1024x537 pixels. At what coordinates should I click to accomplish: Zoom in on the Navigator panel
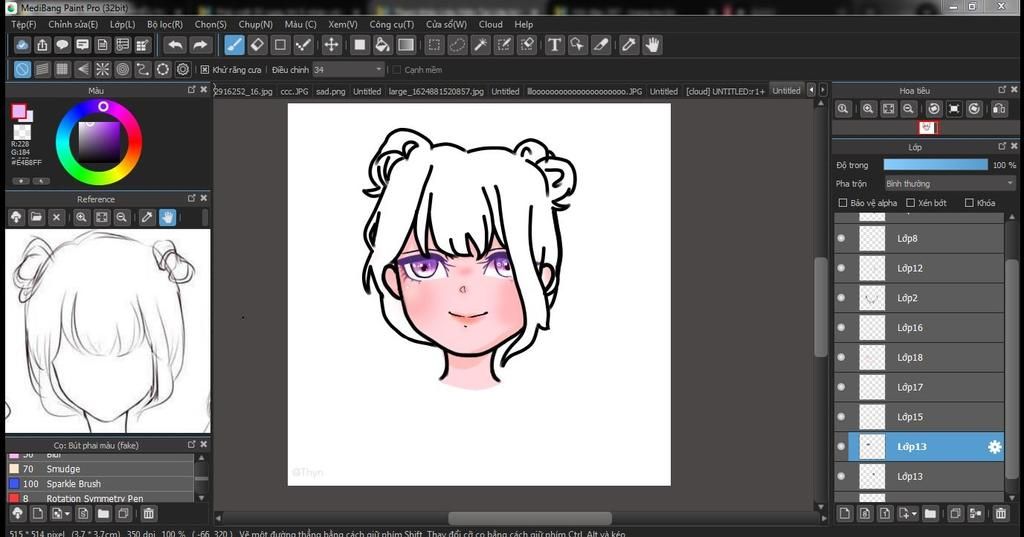867,109
